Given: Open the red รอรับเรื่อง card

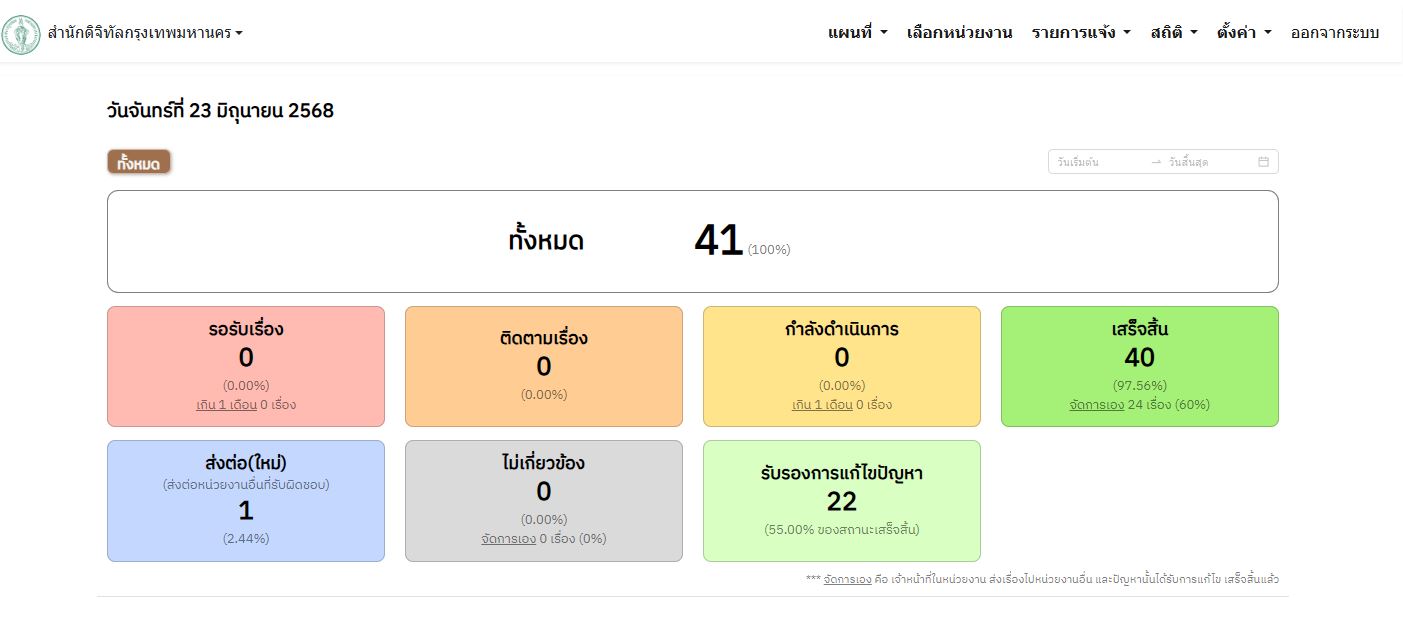Looking at the screenshot, I should click(246, 366).
